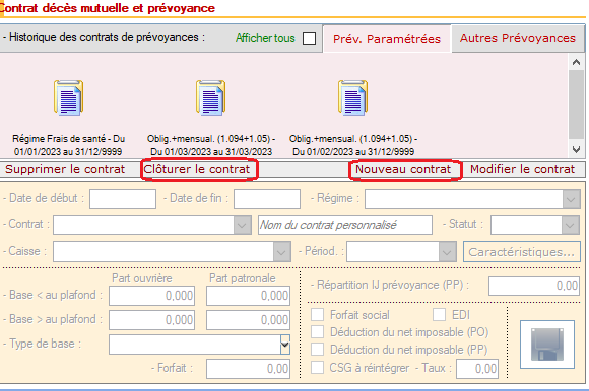Expand the Caisse dropdown list
This screenshot has width=589, height=391.
coord(281,252)
